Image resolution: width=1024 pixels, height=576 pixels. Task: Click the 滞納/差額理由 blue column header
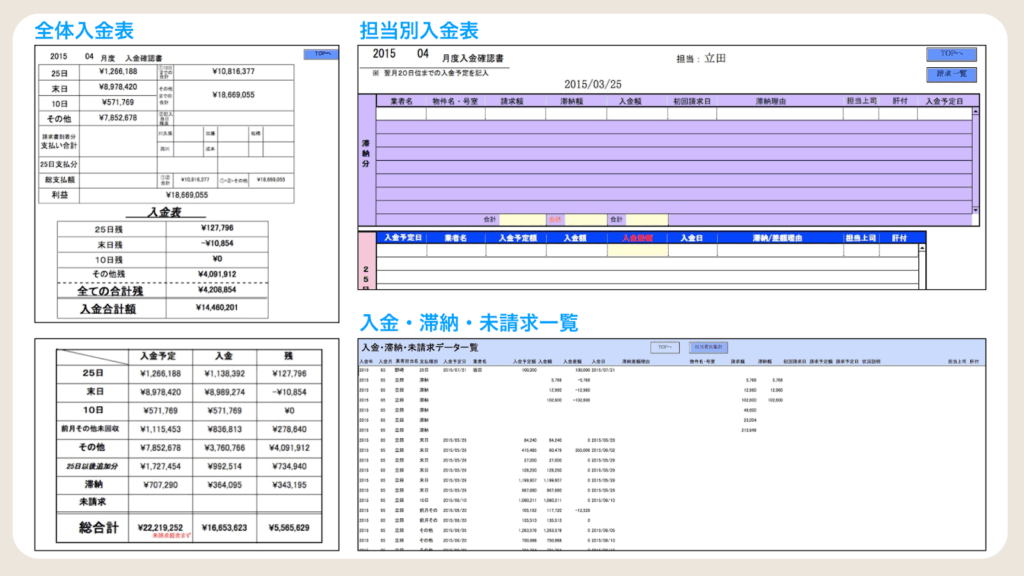[778, 238]
